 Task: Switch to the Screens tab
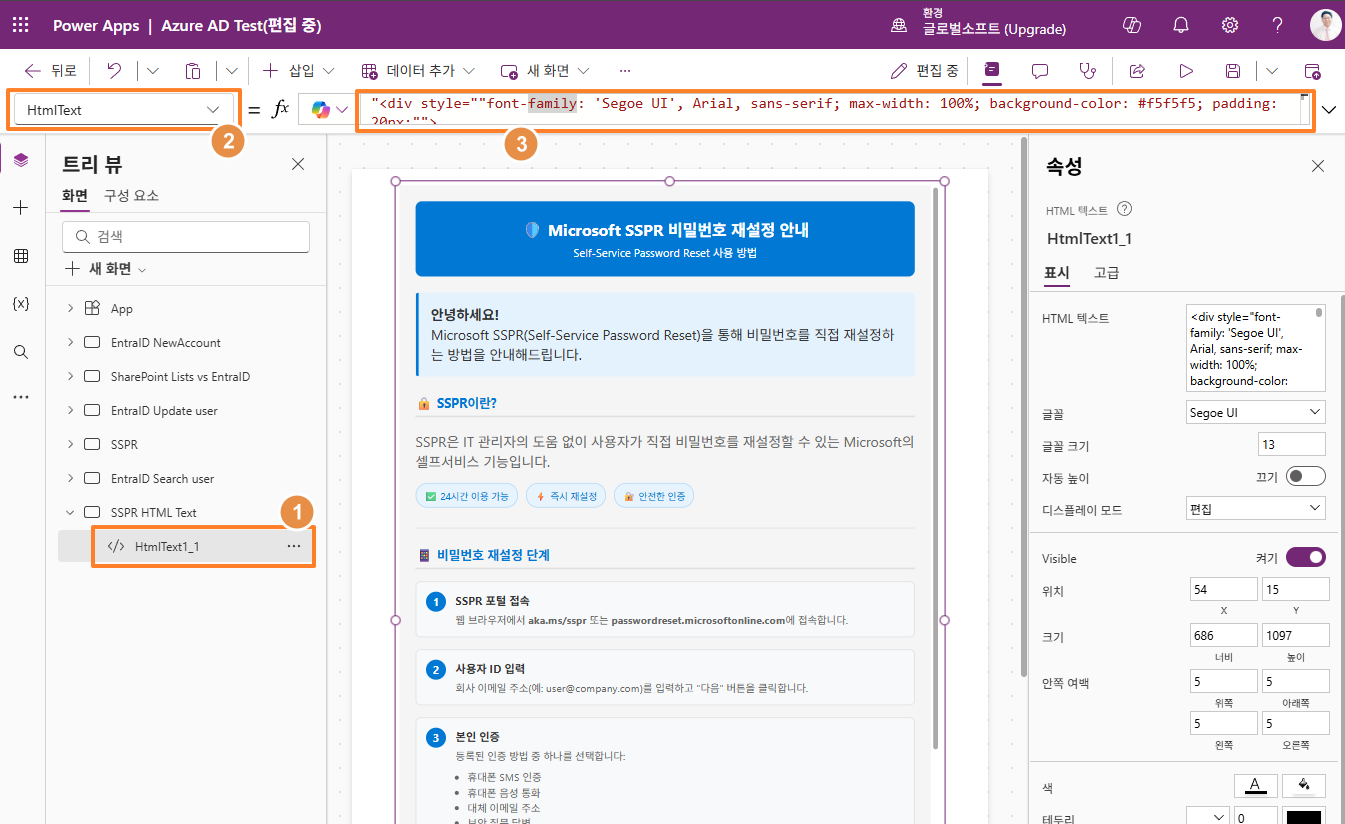[75, 195]
